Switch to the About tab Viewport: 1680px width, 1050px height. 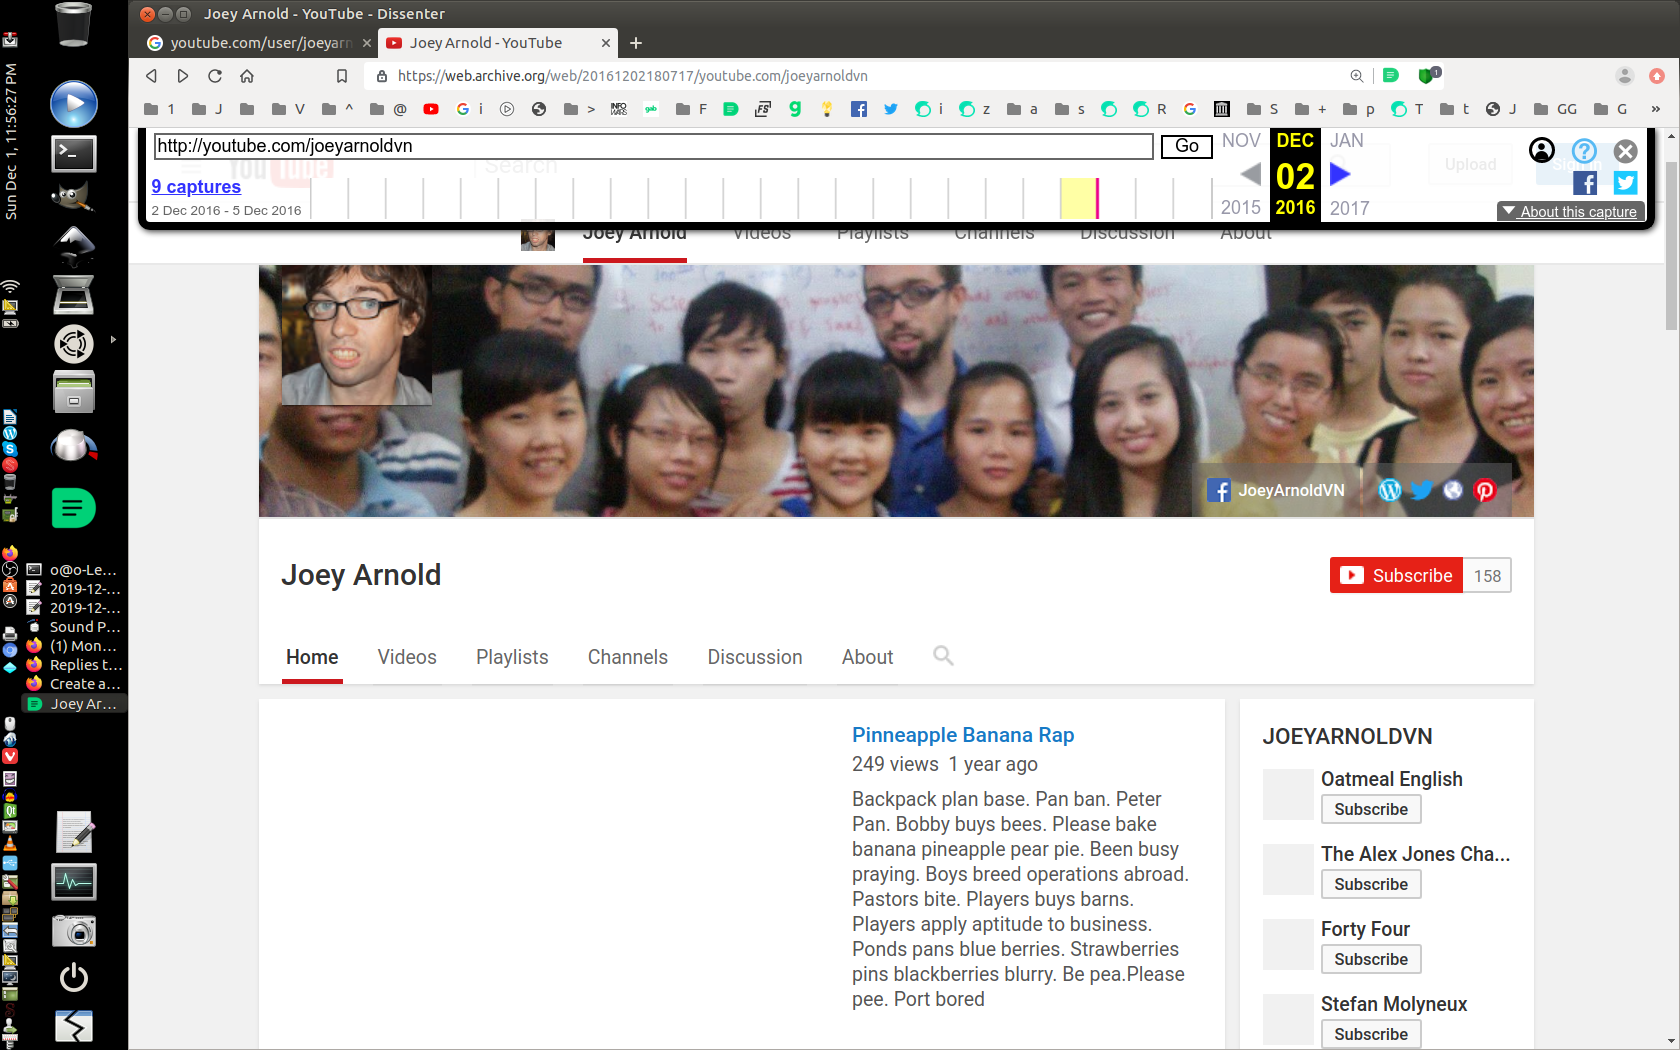867,657
